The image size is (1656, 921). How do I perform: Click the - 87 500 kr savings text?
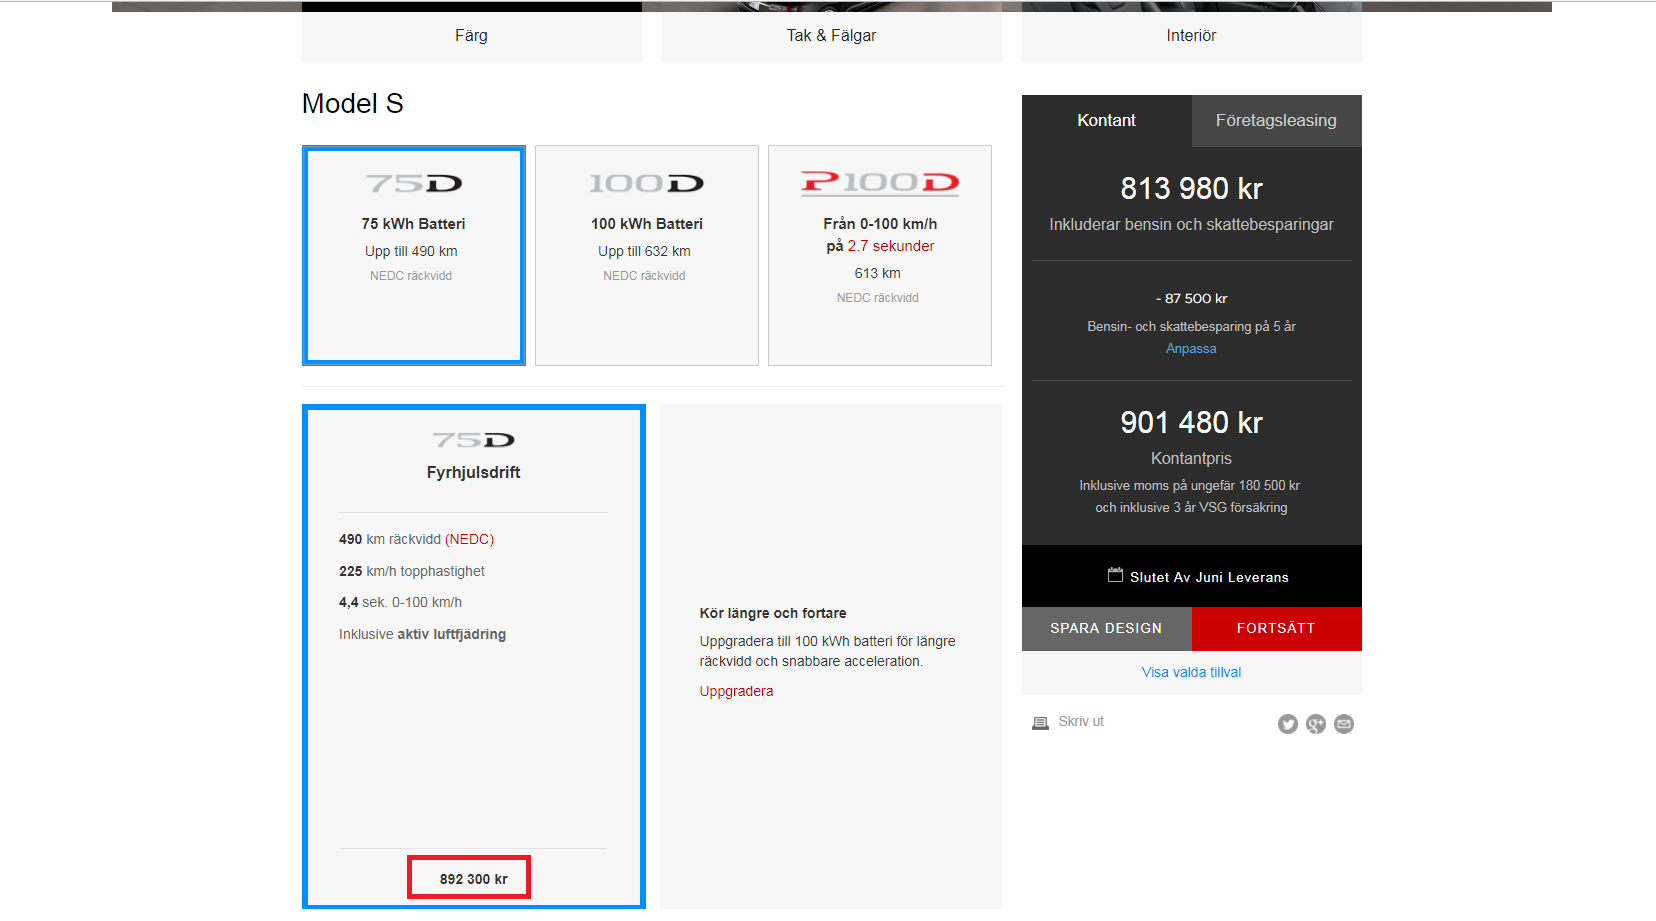point(1191,299)
